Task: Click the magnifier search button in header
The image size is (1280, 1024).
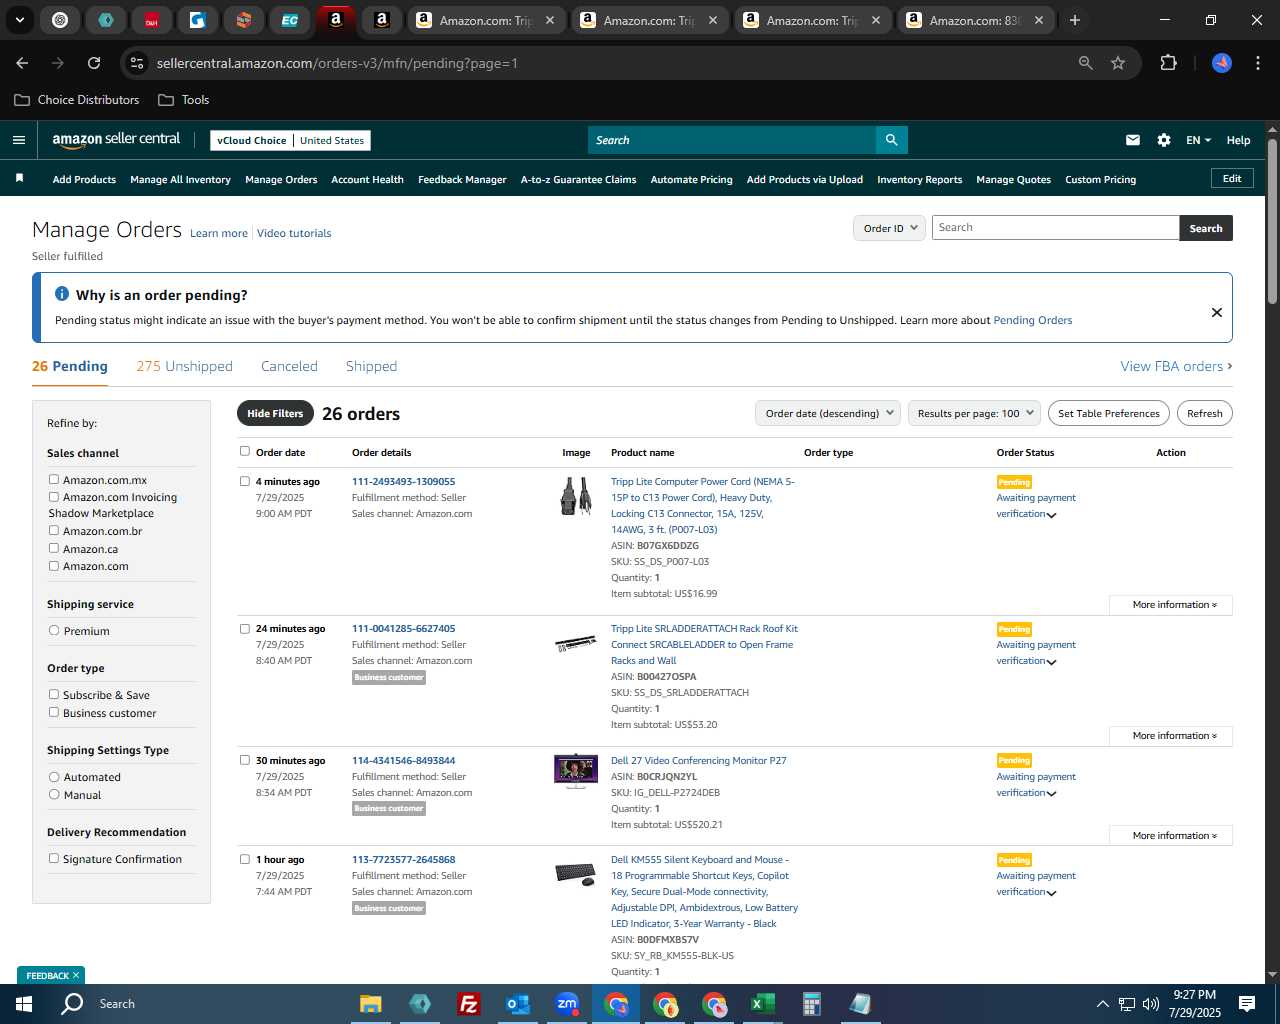Action: click(891, 140)
